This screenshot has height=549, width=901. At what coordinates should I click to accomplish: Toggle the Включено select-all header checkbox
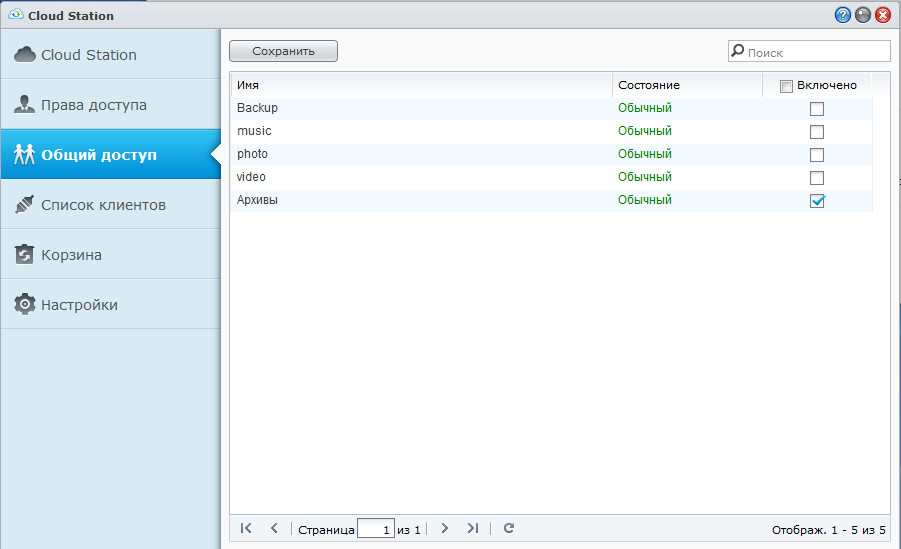coord(786,86)
